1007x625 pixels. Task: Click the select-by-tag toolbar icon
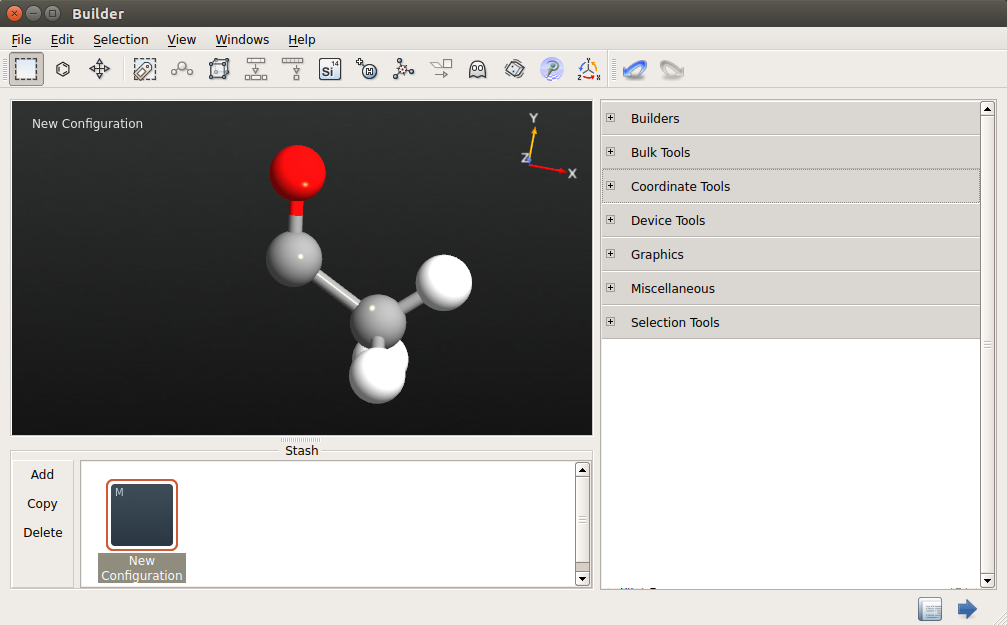click(x=144, y=69)
